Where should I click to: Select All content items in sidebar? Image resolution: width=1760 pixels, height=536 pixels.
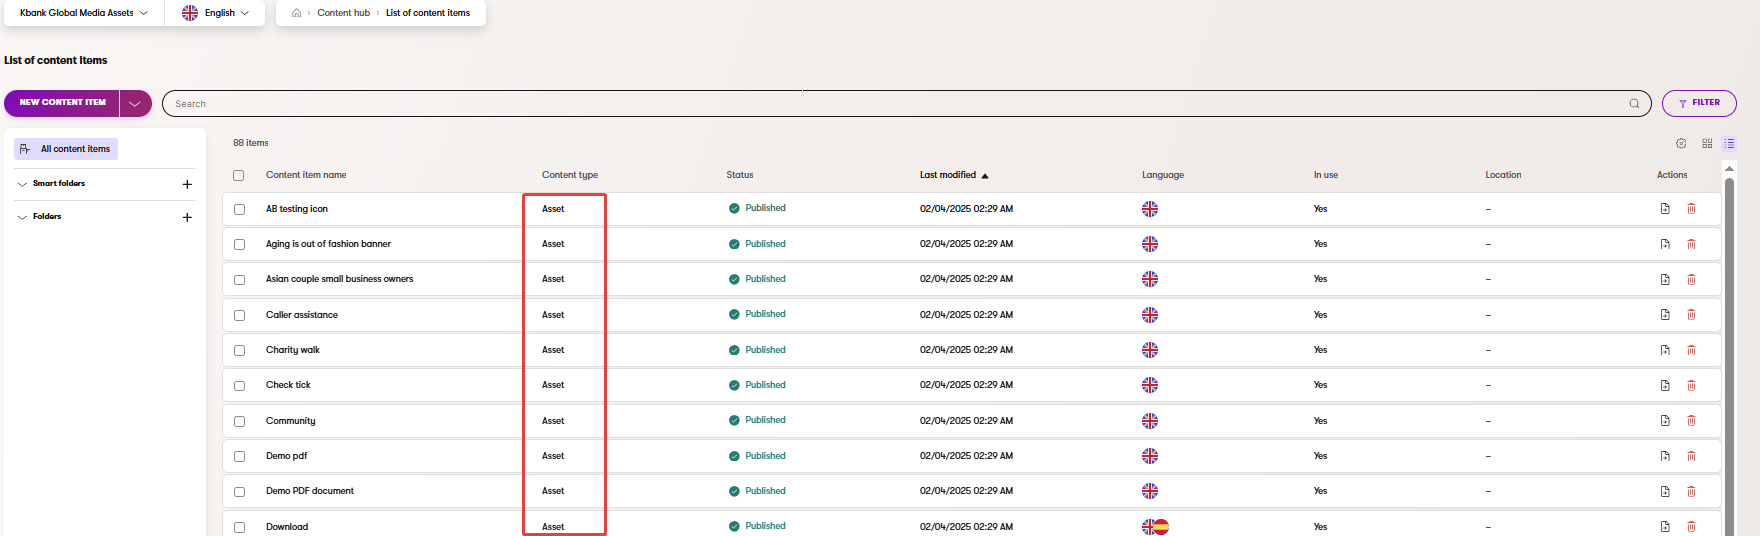[x=66, y=149]
